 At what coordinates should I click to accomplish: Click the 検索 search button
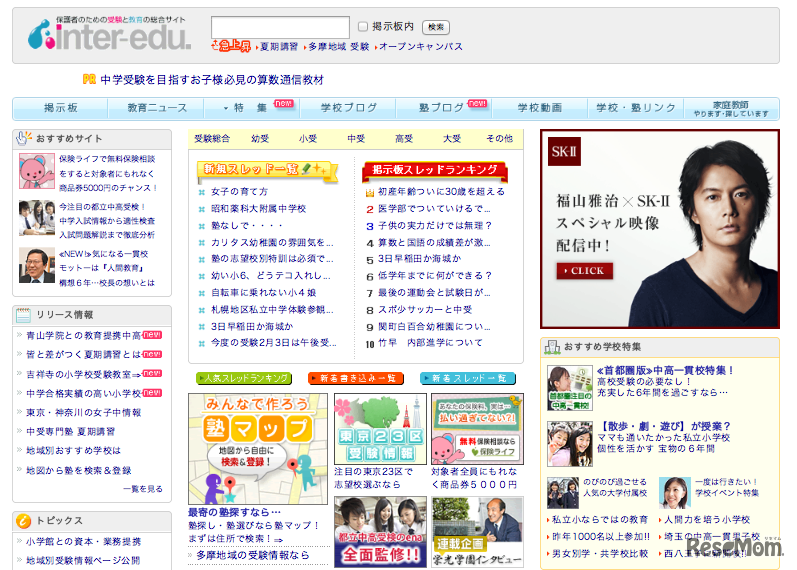[436, 27]
